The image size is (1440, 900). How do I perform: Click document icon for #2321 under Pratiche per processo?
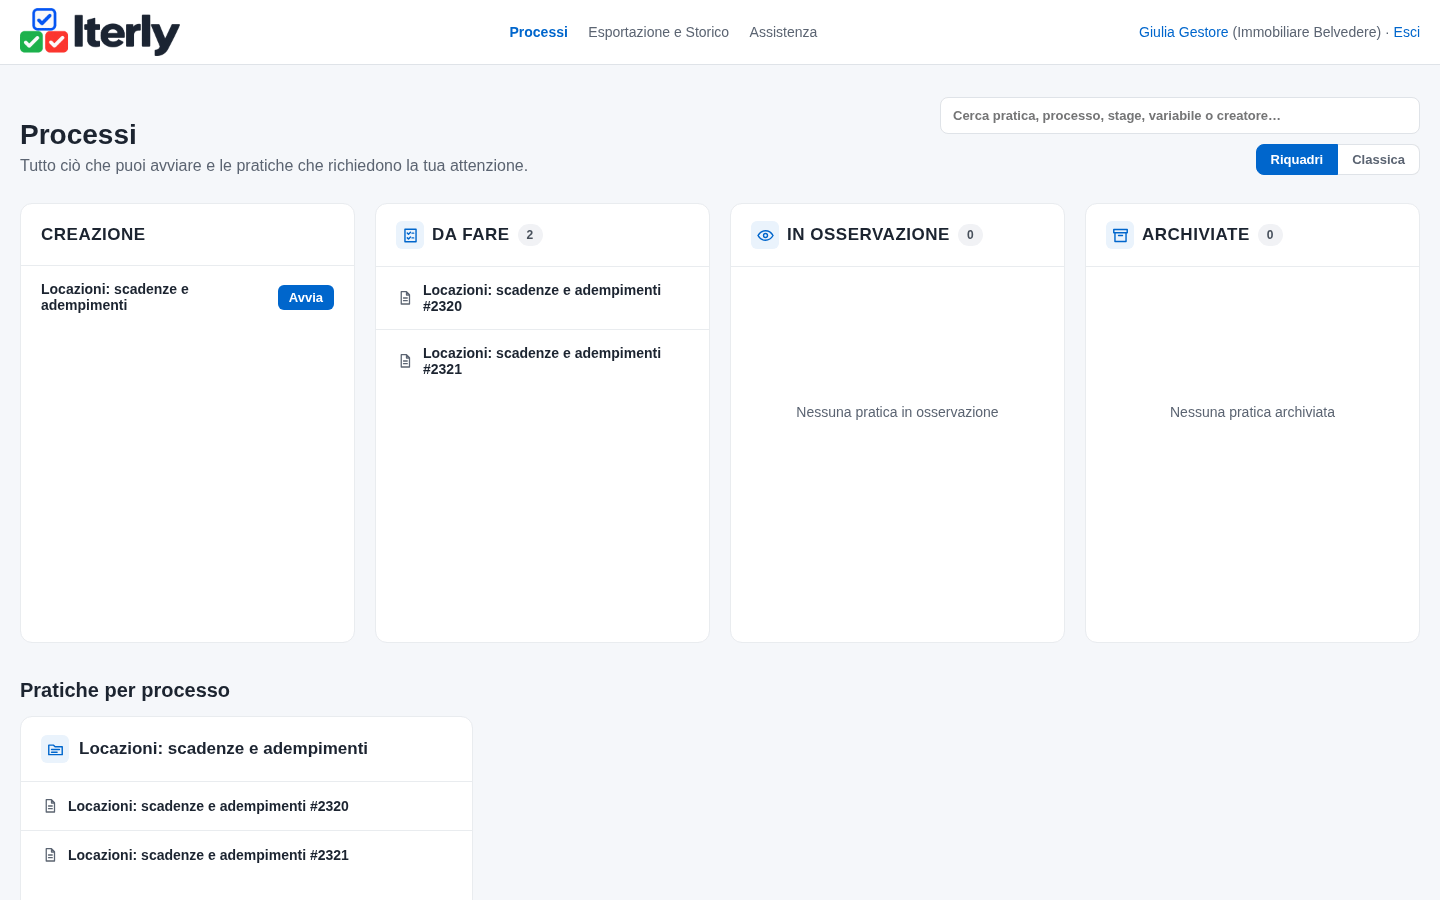(x=50, y=855)
